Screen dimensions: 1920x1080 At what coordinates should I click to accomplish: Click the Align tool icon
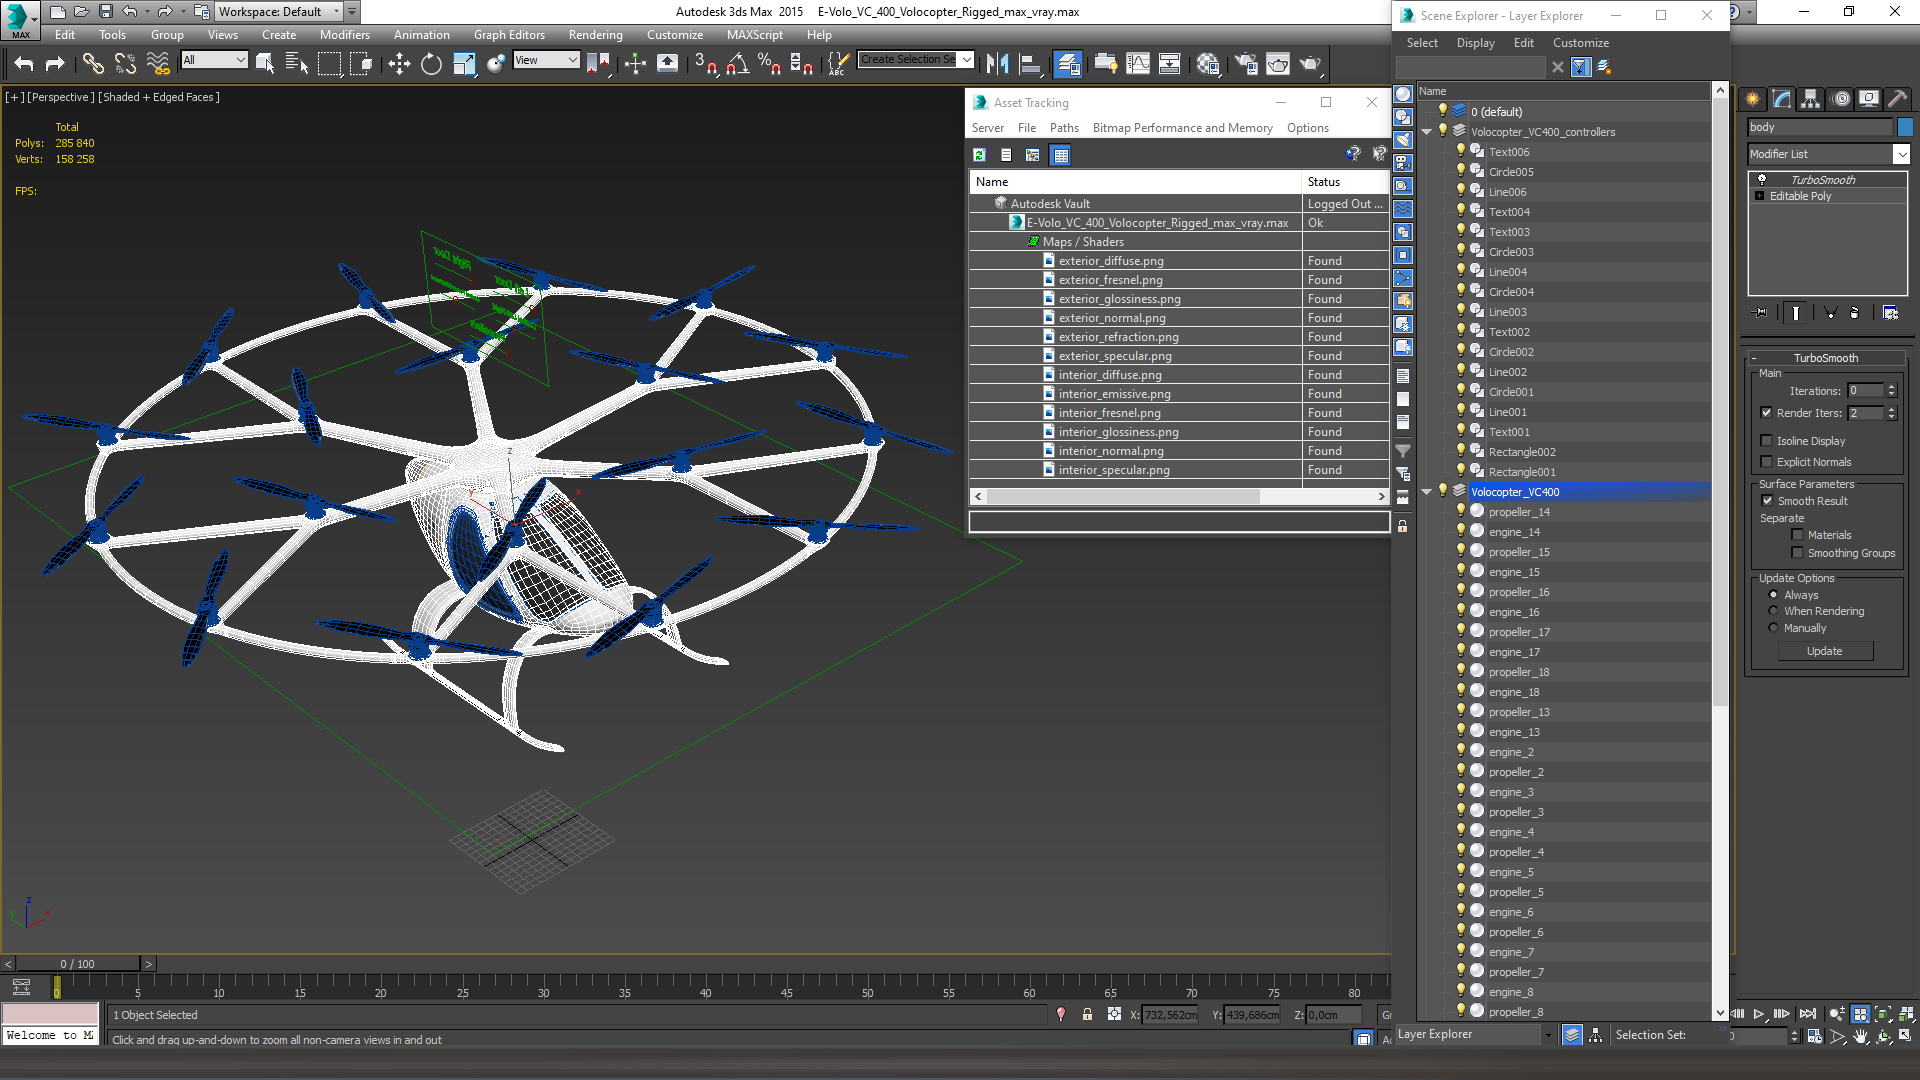(1030, 64)
